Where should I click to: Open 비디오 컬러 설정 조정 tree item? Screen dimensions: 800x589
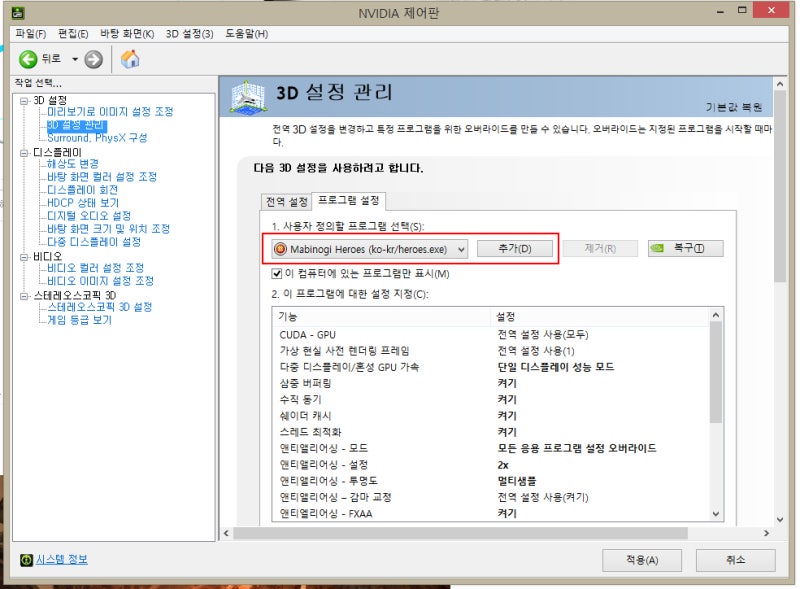tap(95, 268)
